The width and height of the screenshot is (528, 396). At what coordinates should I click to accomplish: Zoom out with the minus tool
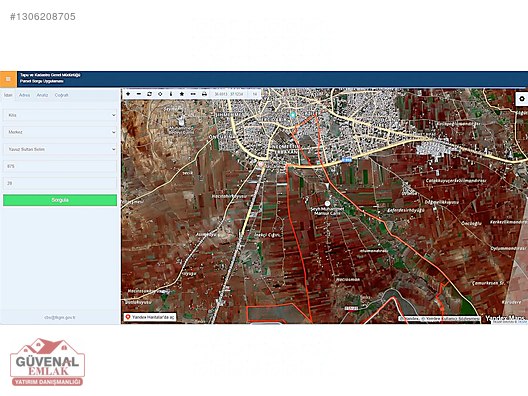pyautogui.click(x=139, y=94)
